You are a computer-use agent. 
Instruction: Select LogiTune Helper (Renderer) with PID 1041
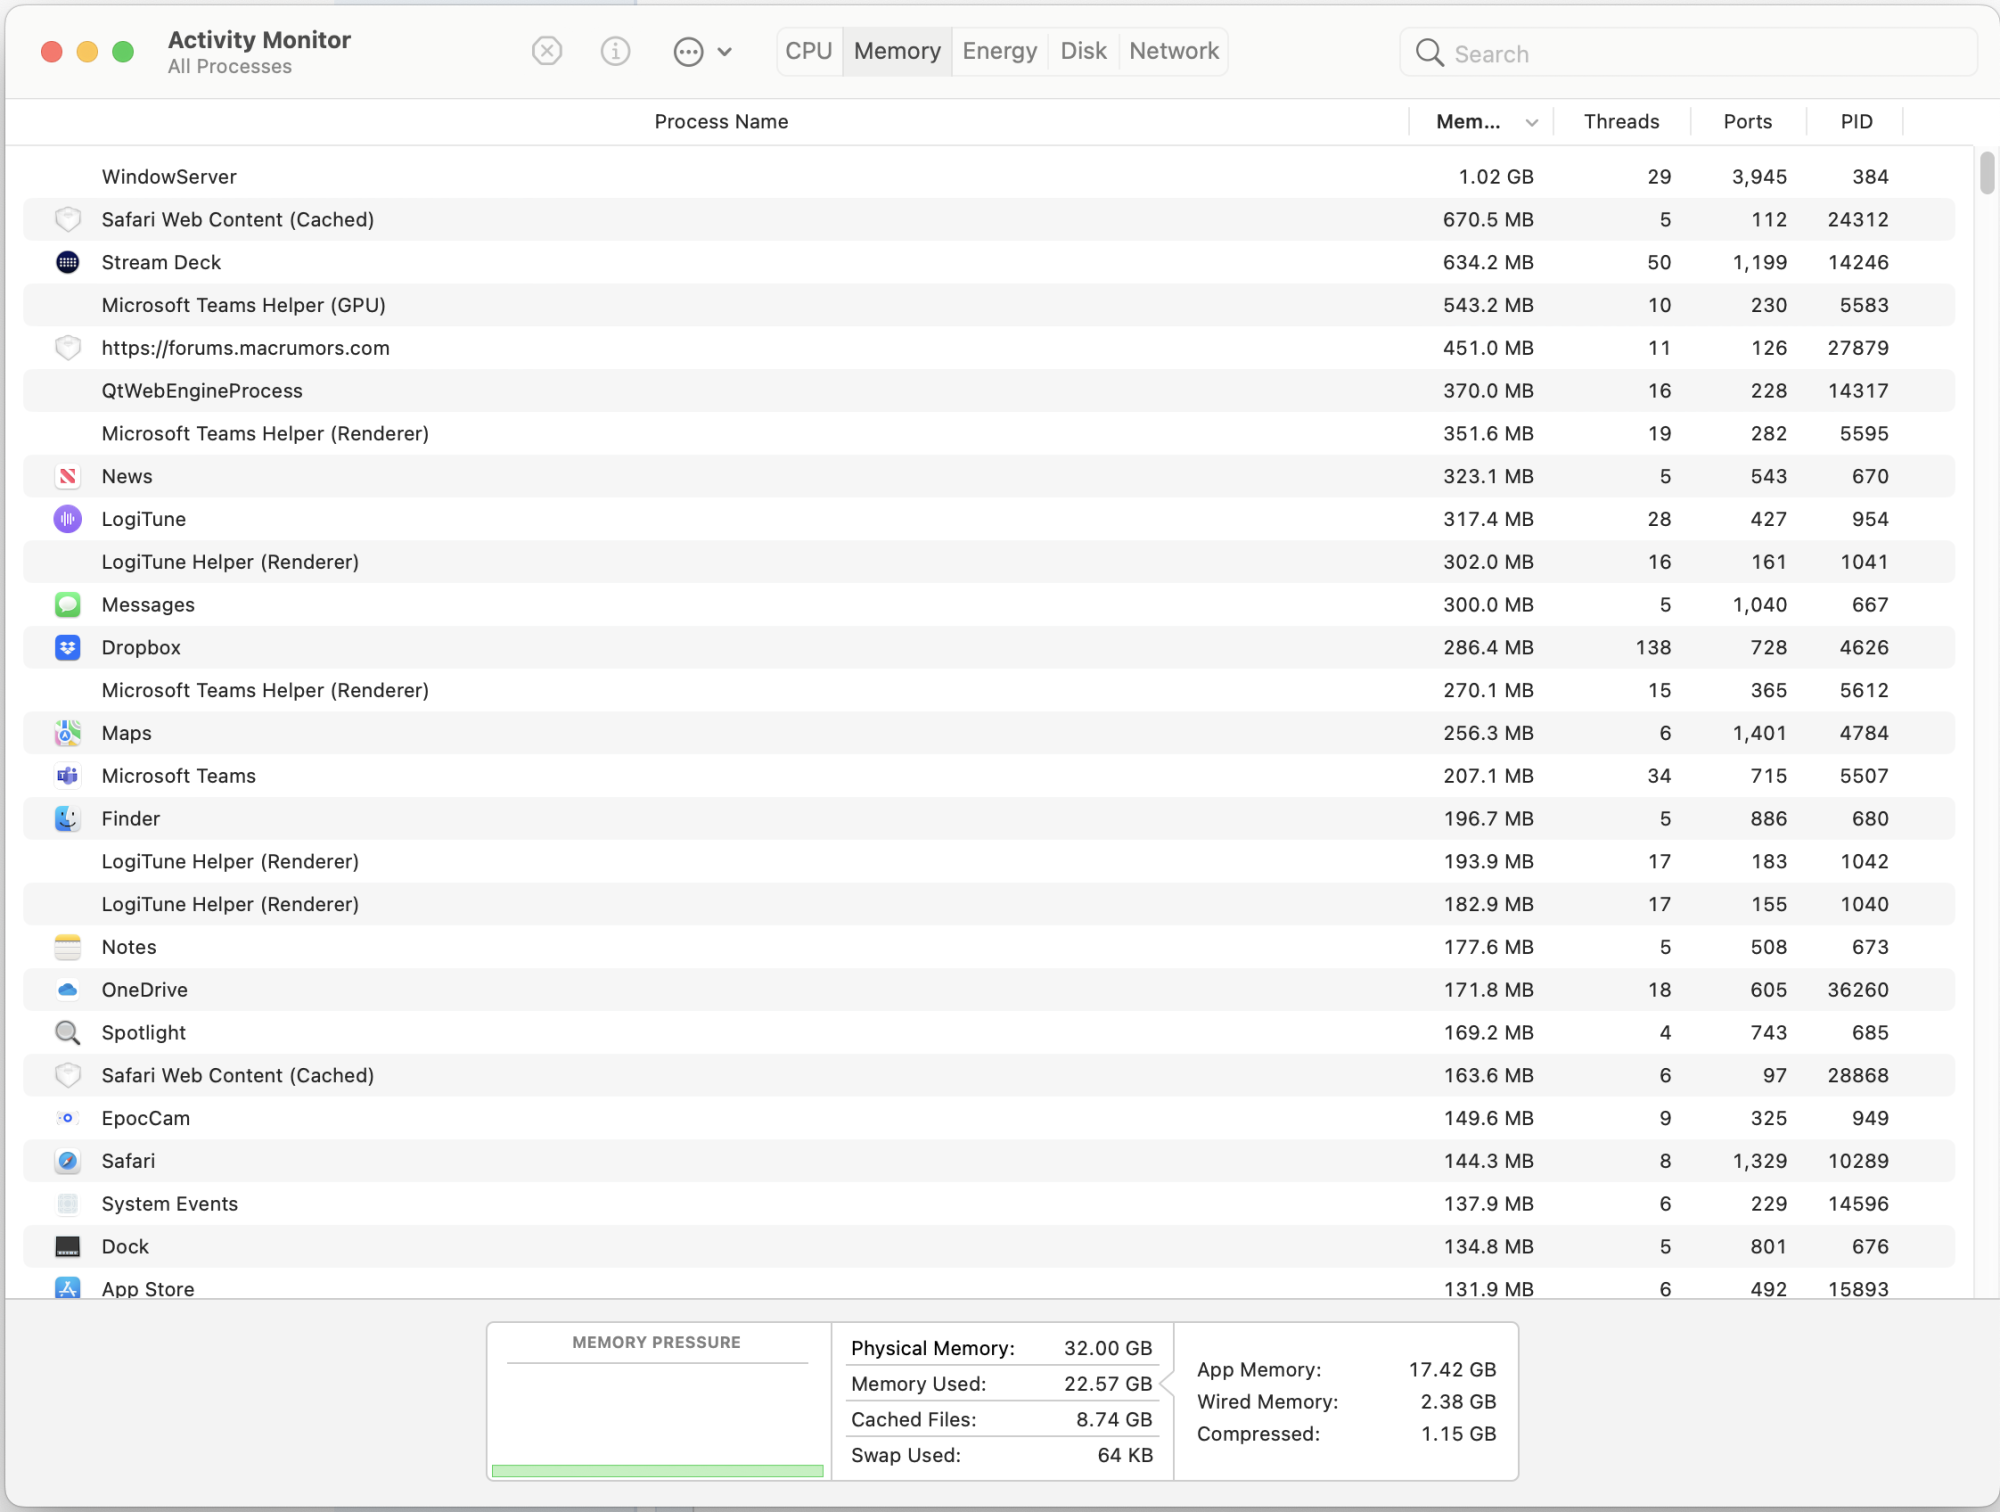pos(989,562)
